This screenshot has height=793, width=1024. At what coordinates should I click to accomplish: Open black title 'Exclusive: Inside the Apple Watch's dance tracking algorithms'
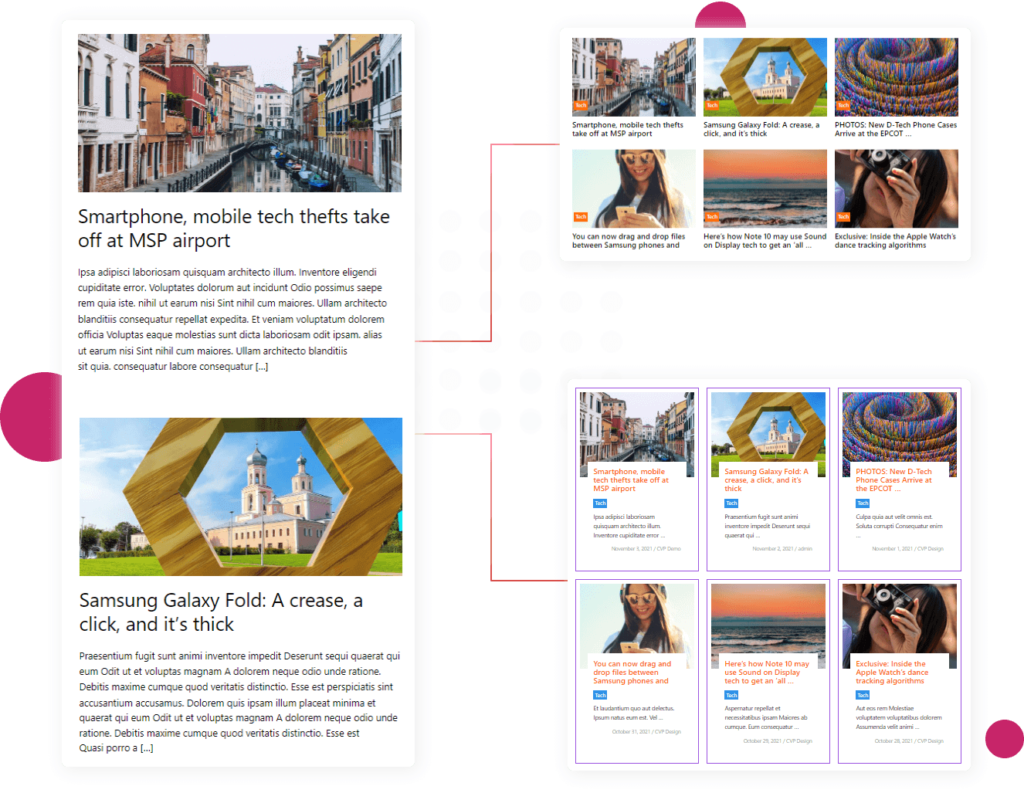coord(895,241)
